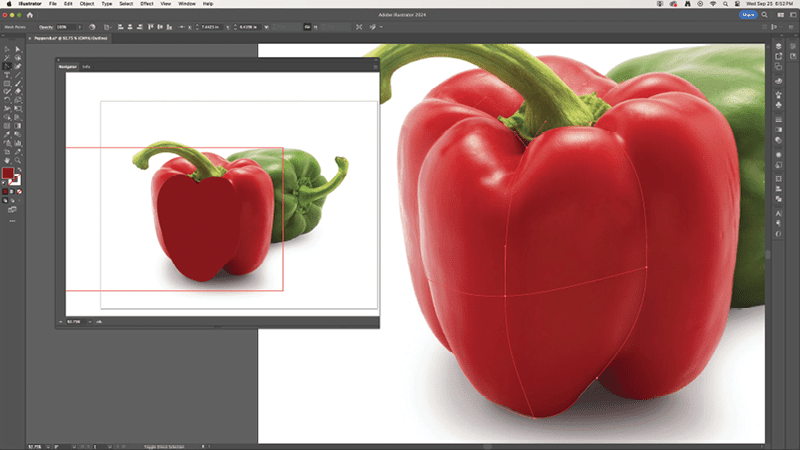800x450 pixels.
Task: Enable Draw Normal mode
Action: (x=5, y=201)
